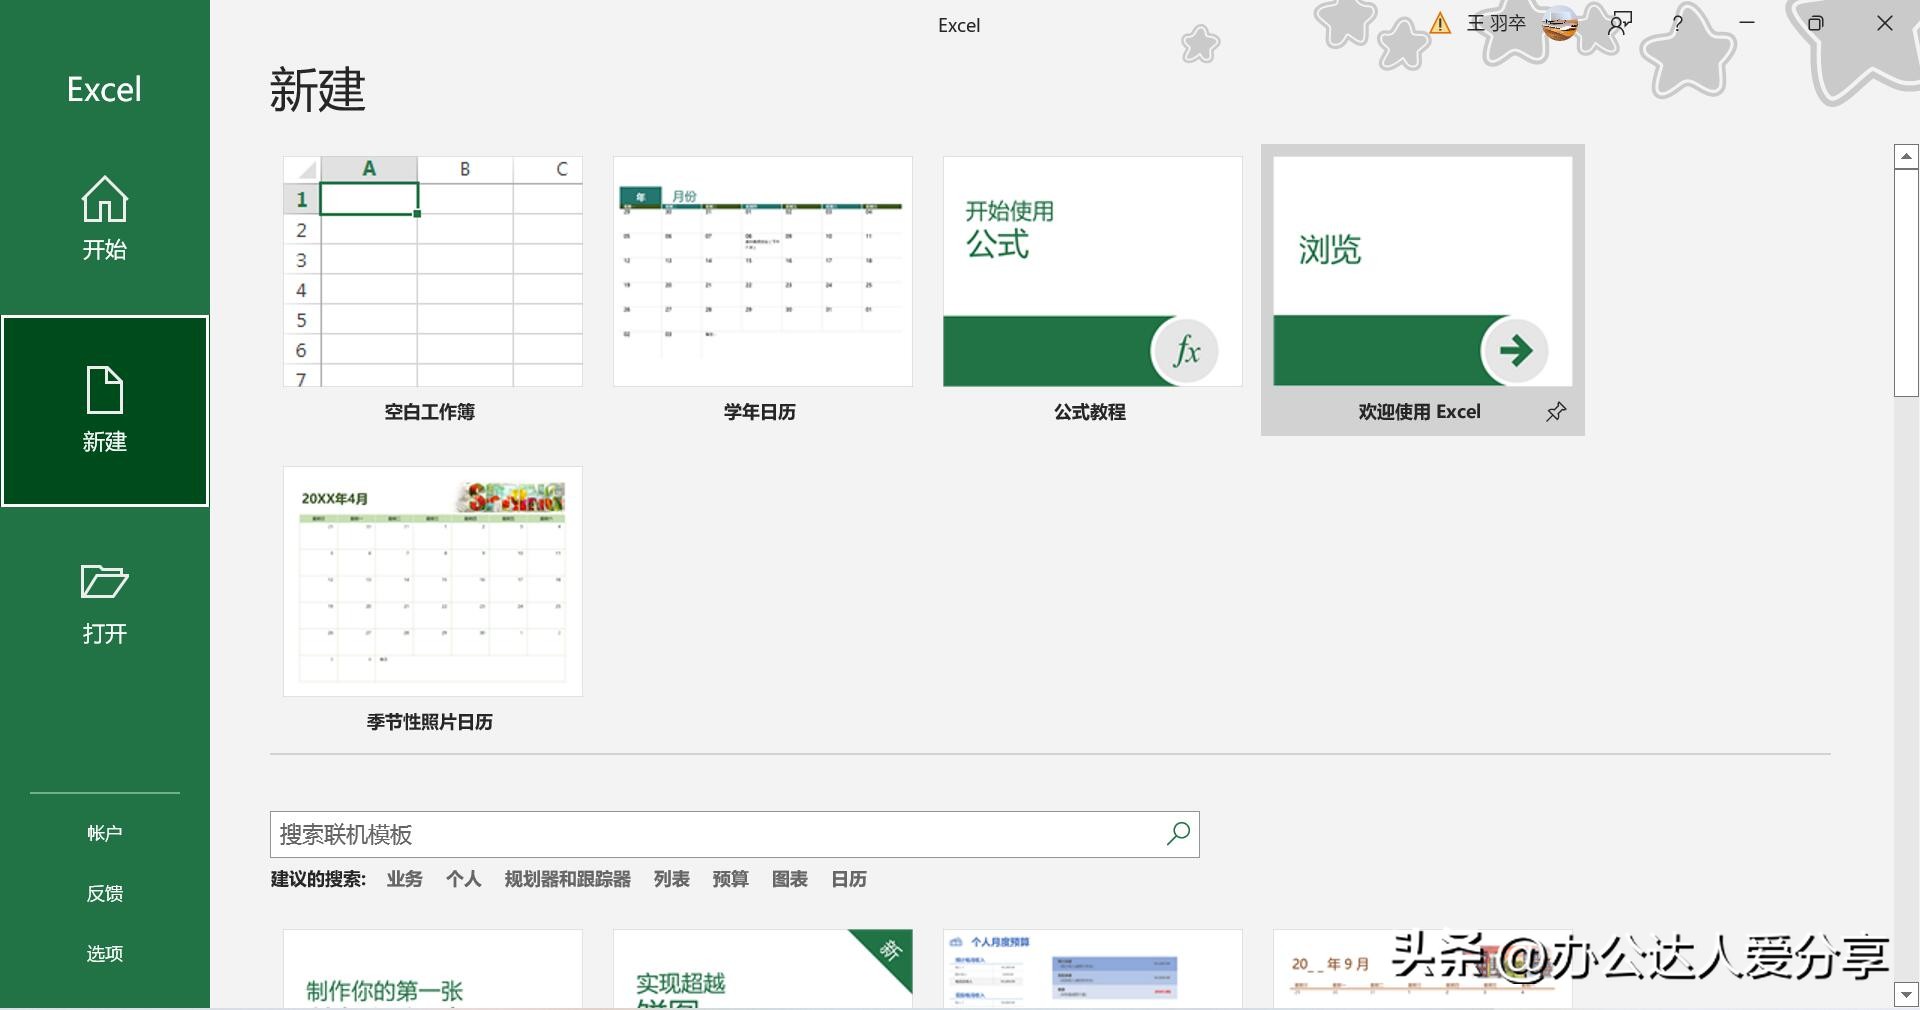Open 选项 Excel options
The image size is (1920, 1010).
104,953
